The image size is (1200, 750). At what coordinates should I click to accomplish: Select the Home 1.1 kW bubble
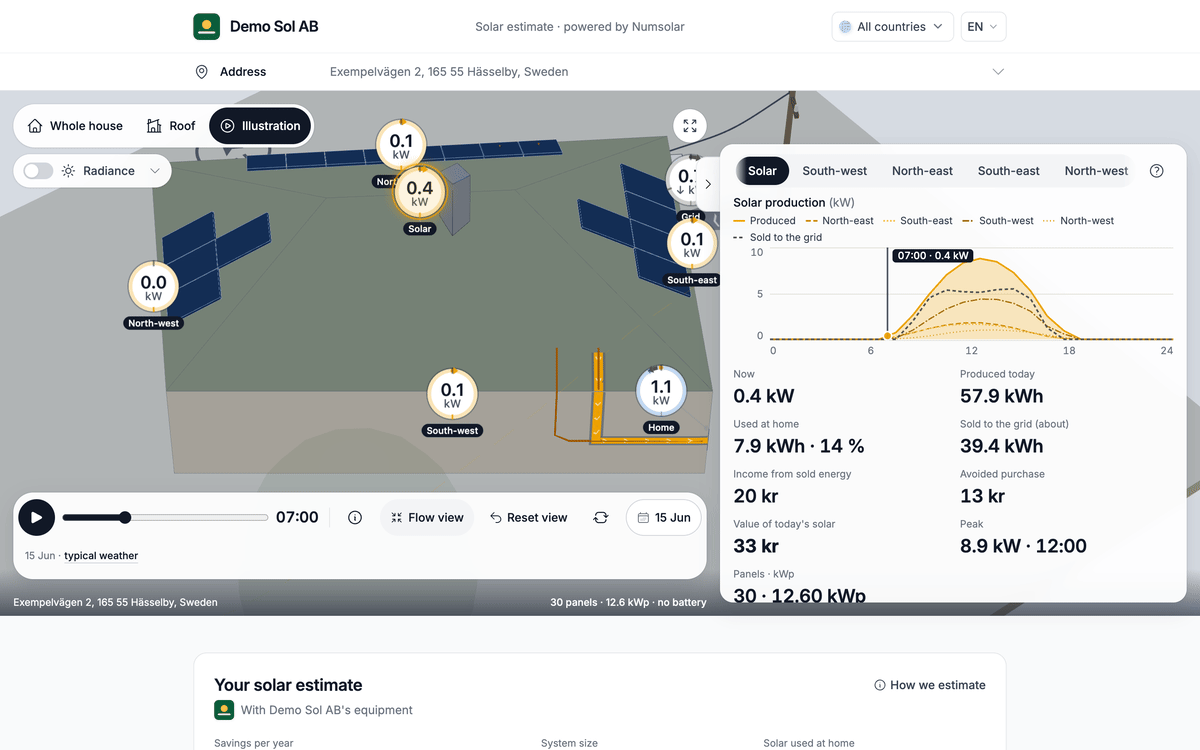click(661, 392)
